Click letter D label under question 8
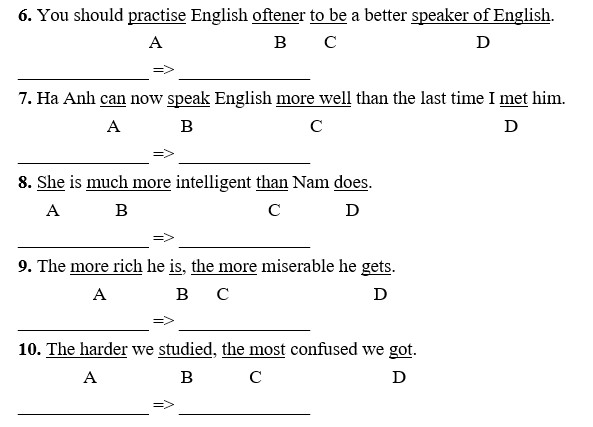Image resolution: width=593 pixels, height=427 pixels. pos(352,210)
